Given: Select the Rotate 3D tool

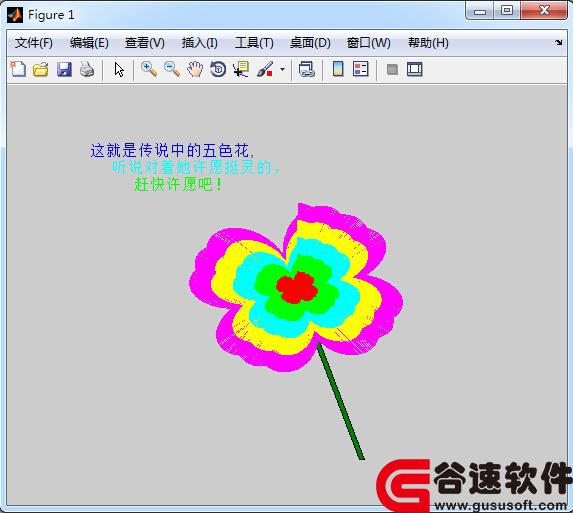Looking at the screenshot, I should [218, 69].
